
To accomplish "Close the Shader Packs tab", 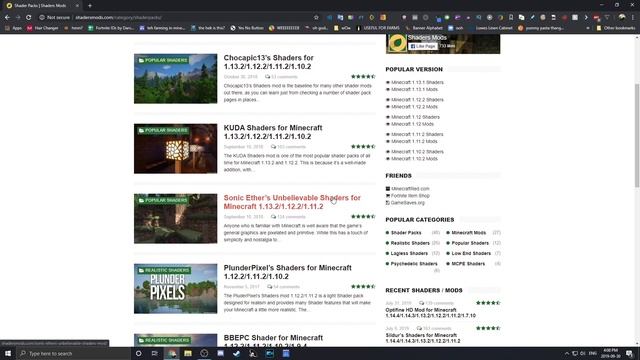I will [77, 6].
